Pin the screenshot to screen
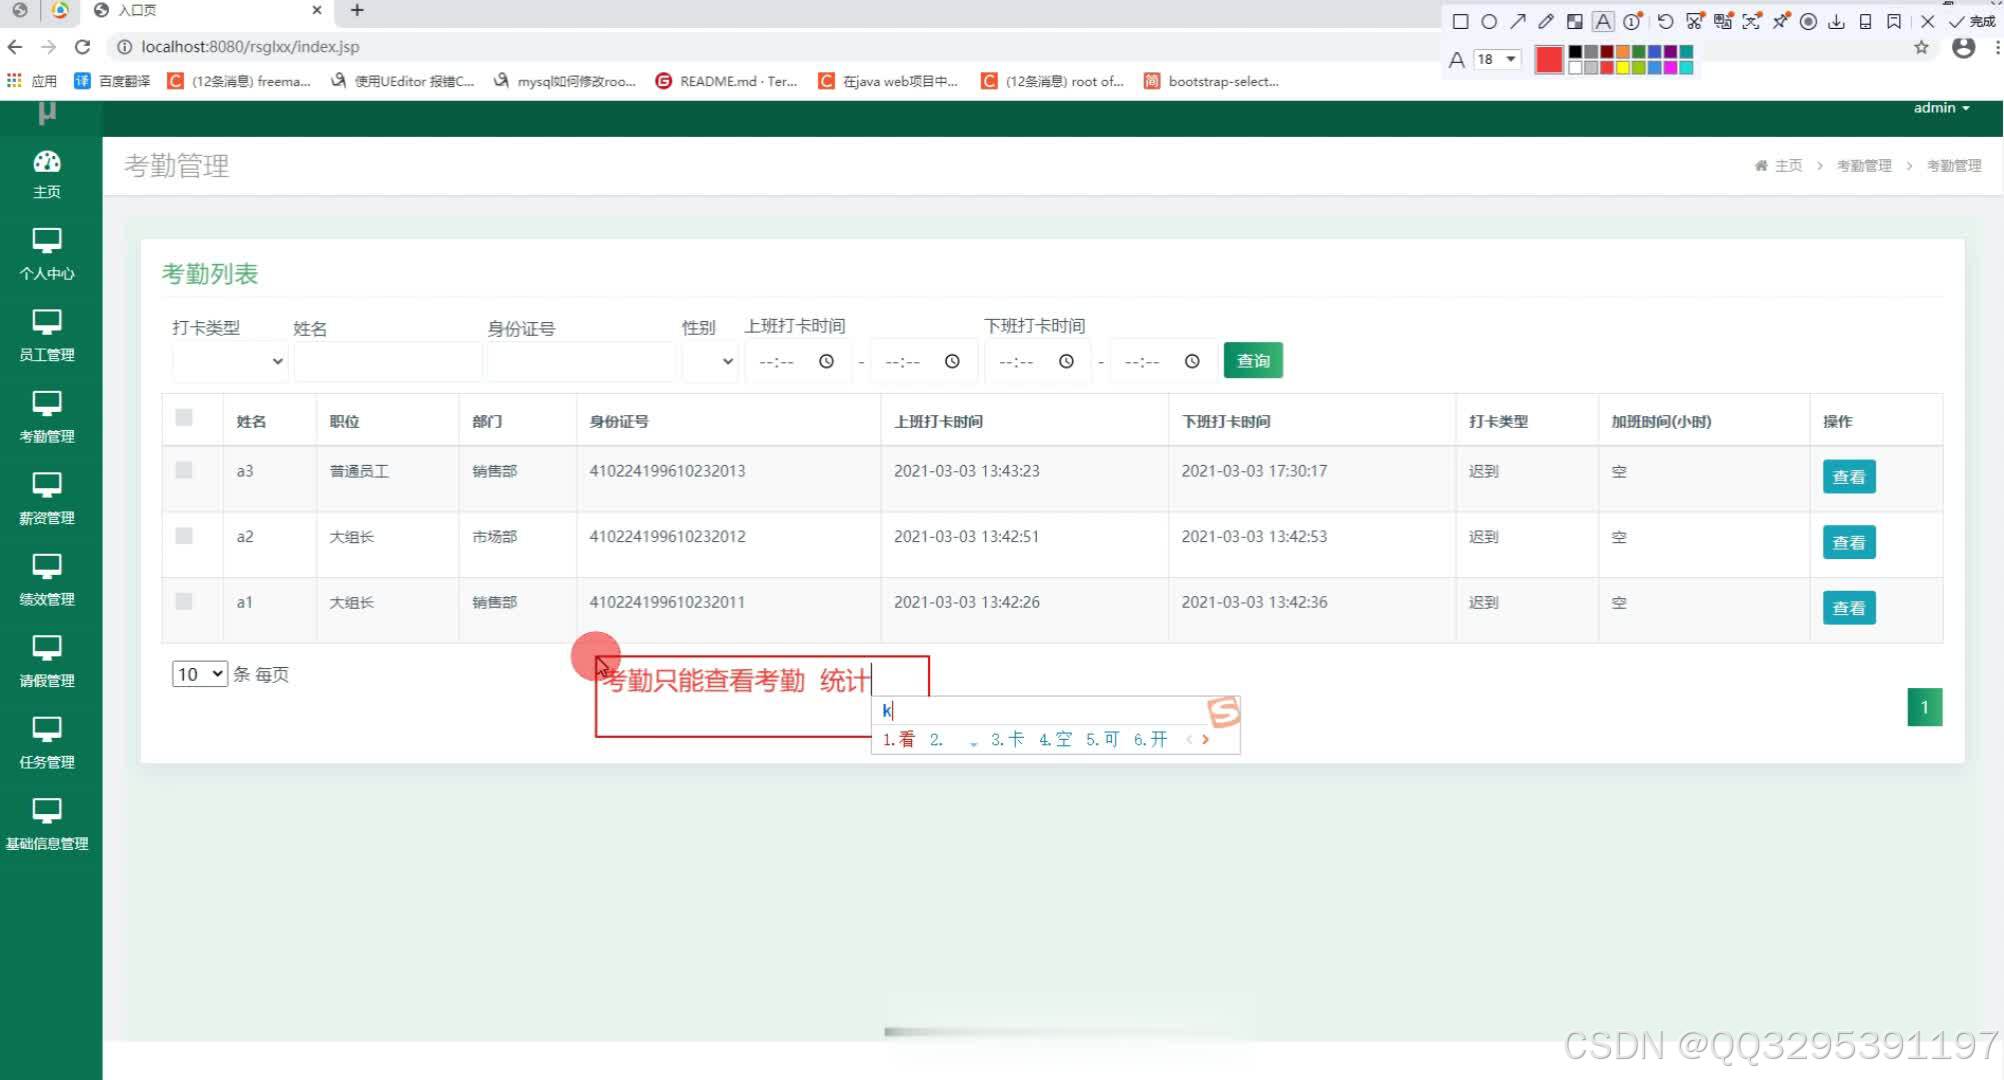Screen dimensions: 2004x1080 [1780, 22]
